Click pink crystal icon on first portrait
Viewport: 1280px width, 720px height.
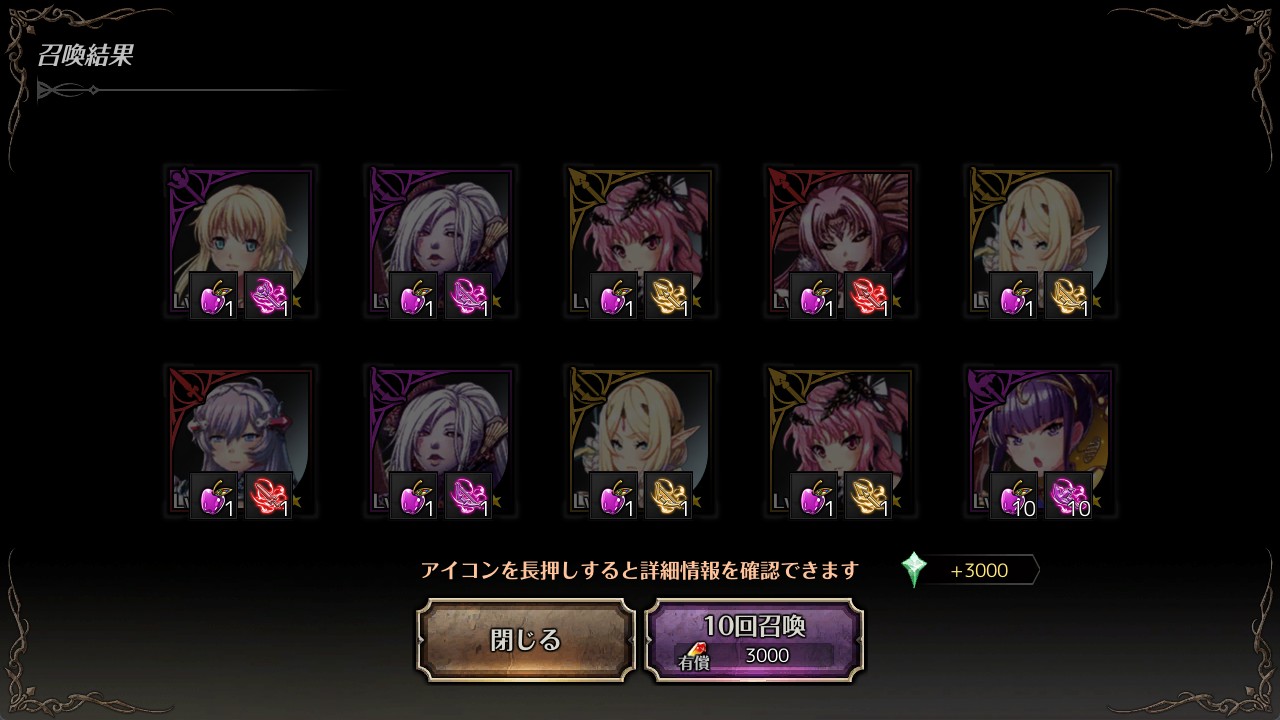(268, 295)
